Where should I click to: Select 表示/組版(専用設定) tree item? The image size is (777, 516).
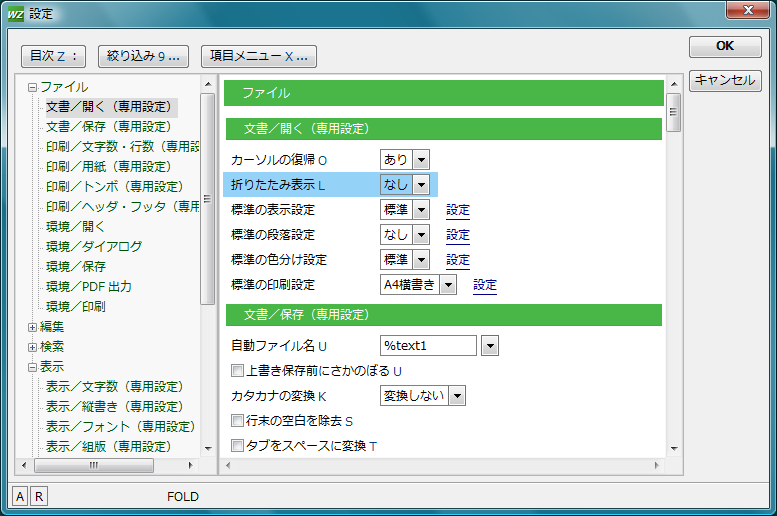(109, 447)
